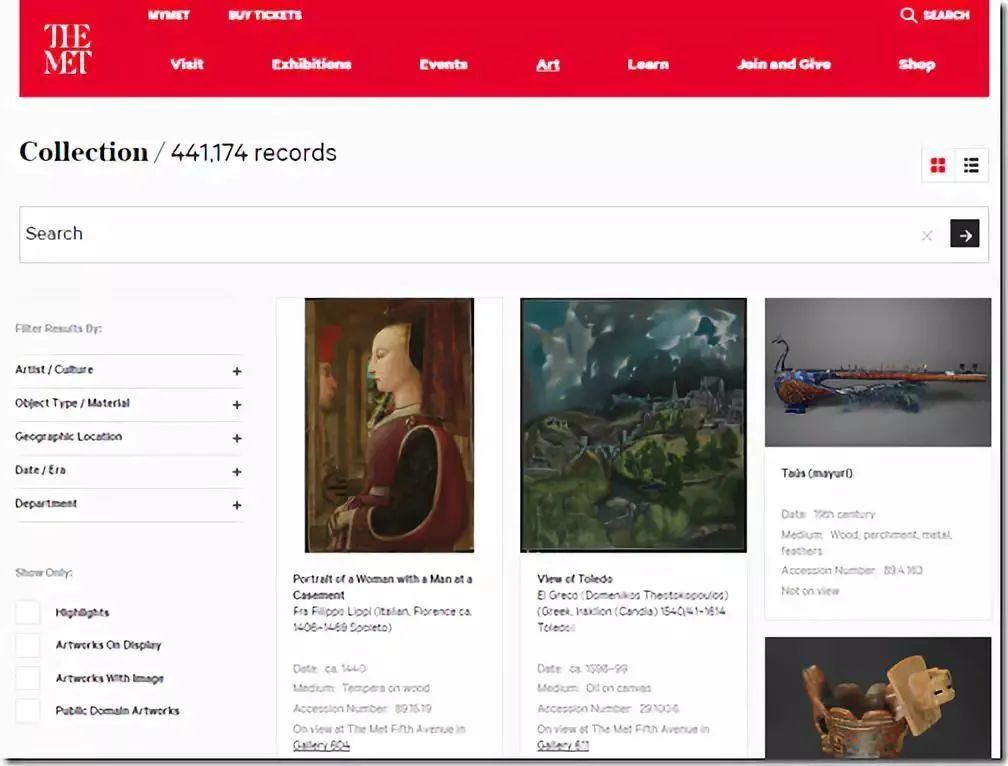Select the '441,174 records' count text

click(x=253, y=152)
